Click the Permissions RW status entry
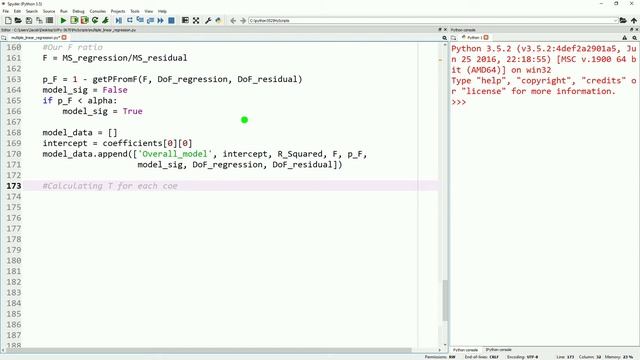640x360 pixels. pos(440,357)
